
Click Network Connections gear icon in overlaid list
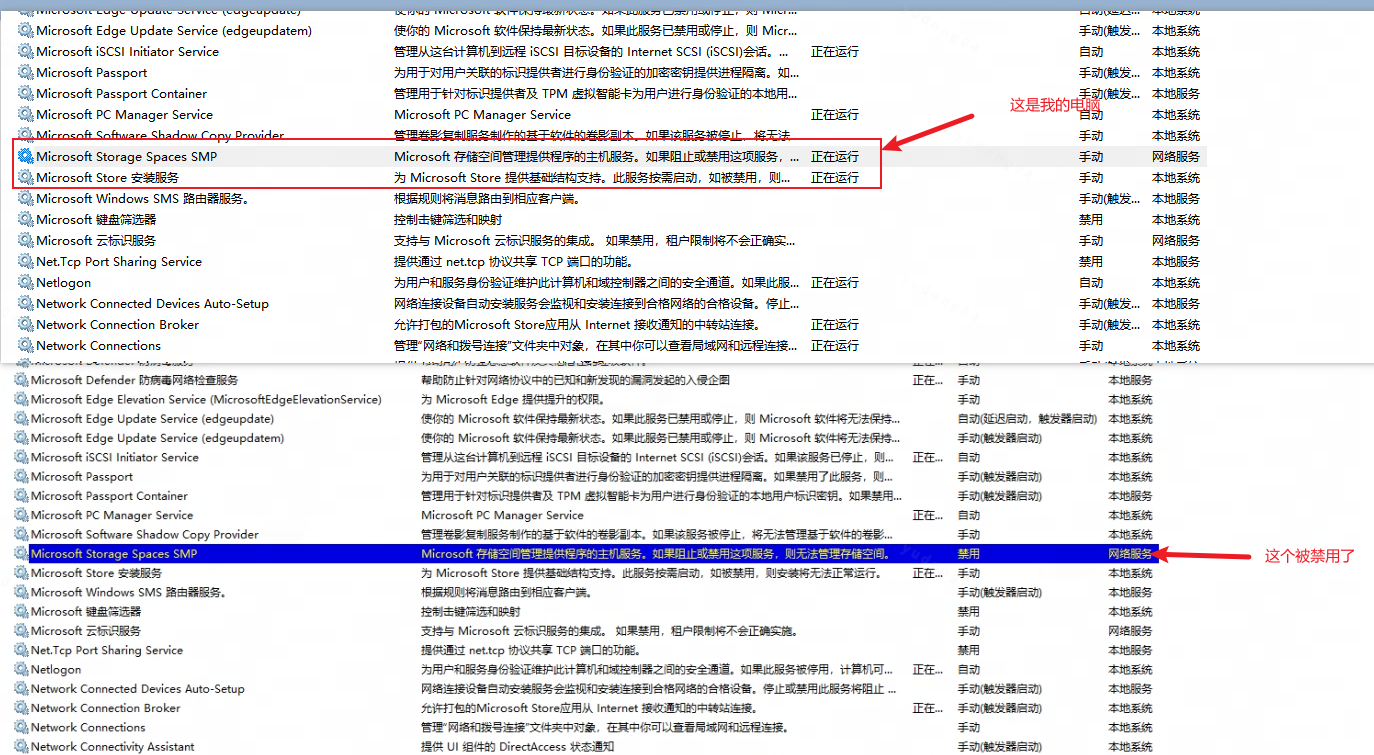click(26, 345)
